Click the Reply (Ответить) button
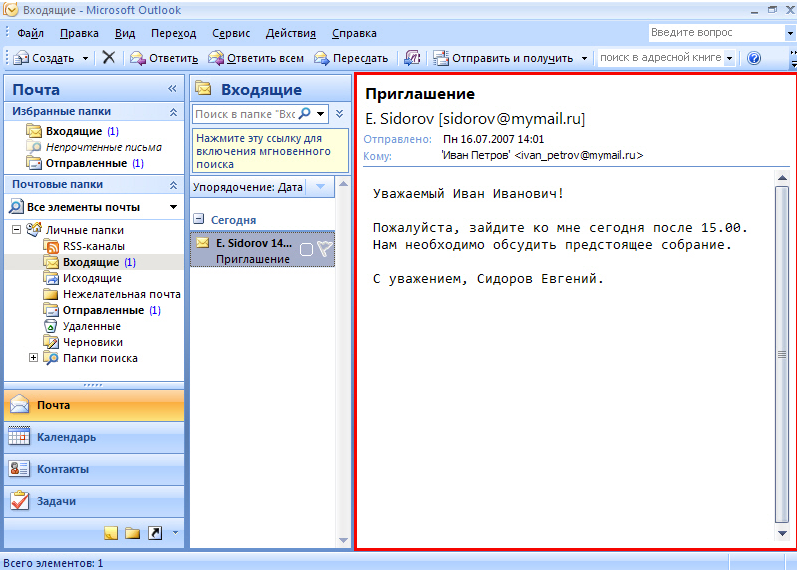The image size is (797, 570). (164, 58)
